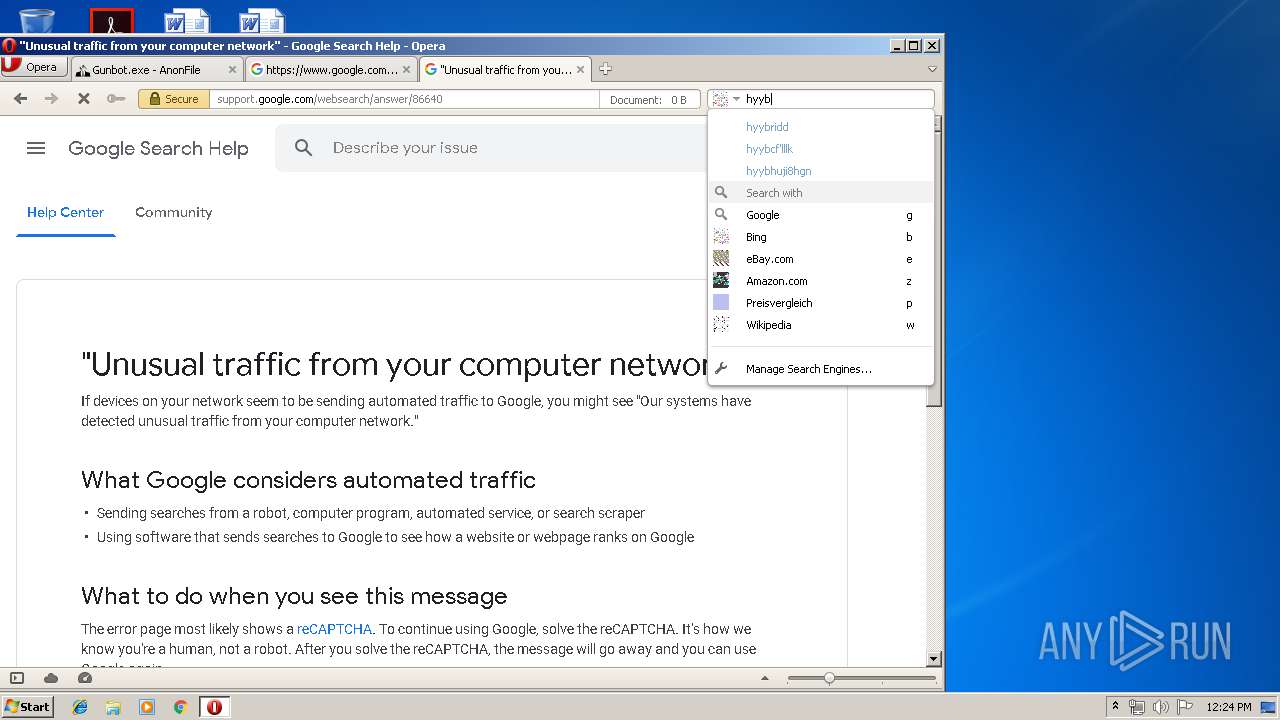1280x720 pixels.
Task: Close the Unusual traffic tab
Action: pos(580,70)
